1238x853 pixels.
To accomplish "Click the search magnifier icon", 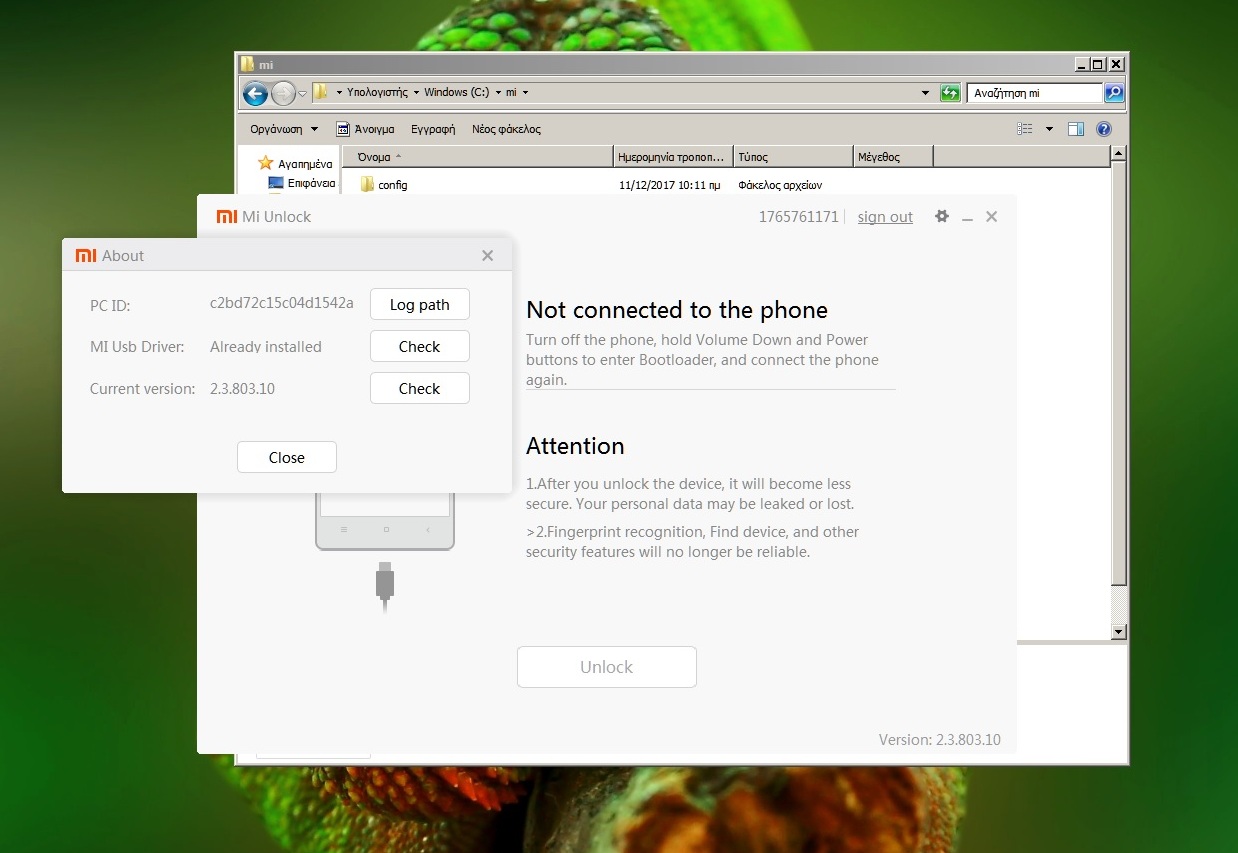I will (1113, 93).
